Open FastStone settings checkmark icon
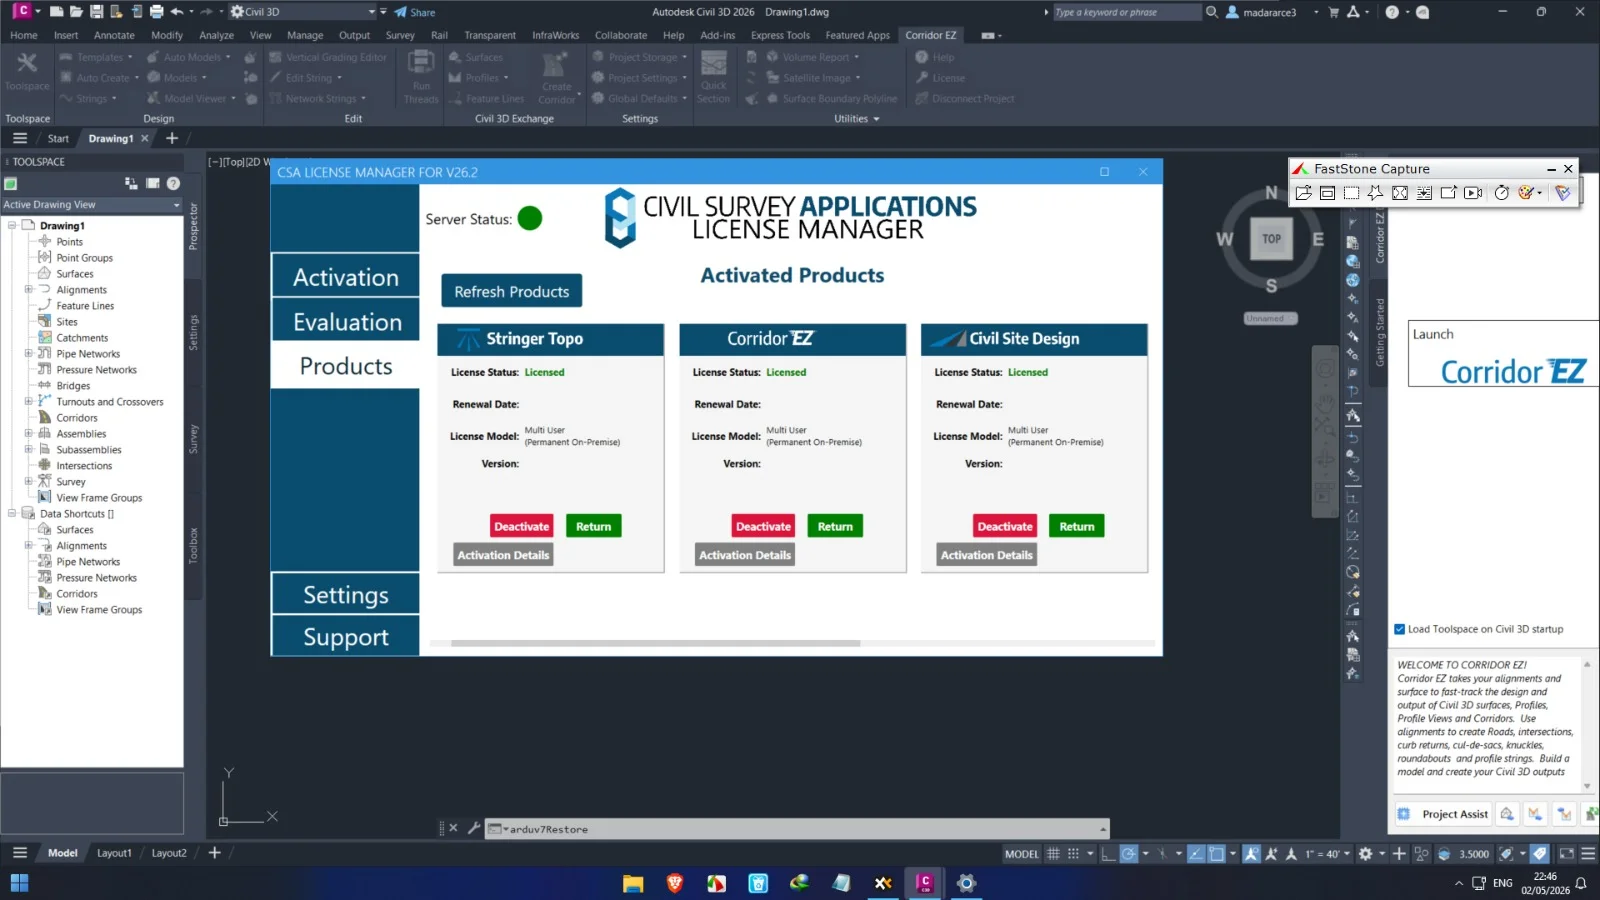The height and width of the screenshot is (900, 1600). click(1563, 193)
